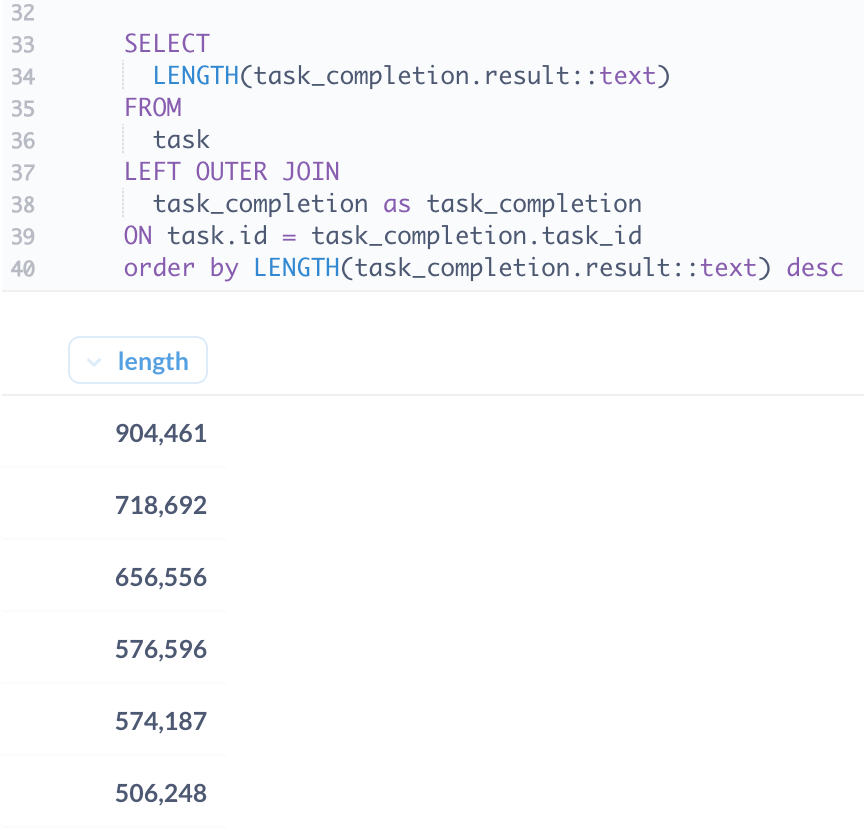864x832 pixels.
Task: Click the ON keyword on line 39
Action: pos(138,236)
